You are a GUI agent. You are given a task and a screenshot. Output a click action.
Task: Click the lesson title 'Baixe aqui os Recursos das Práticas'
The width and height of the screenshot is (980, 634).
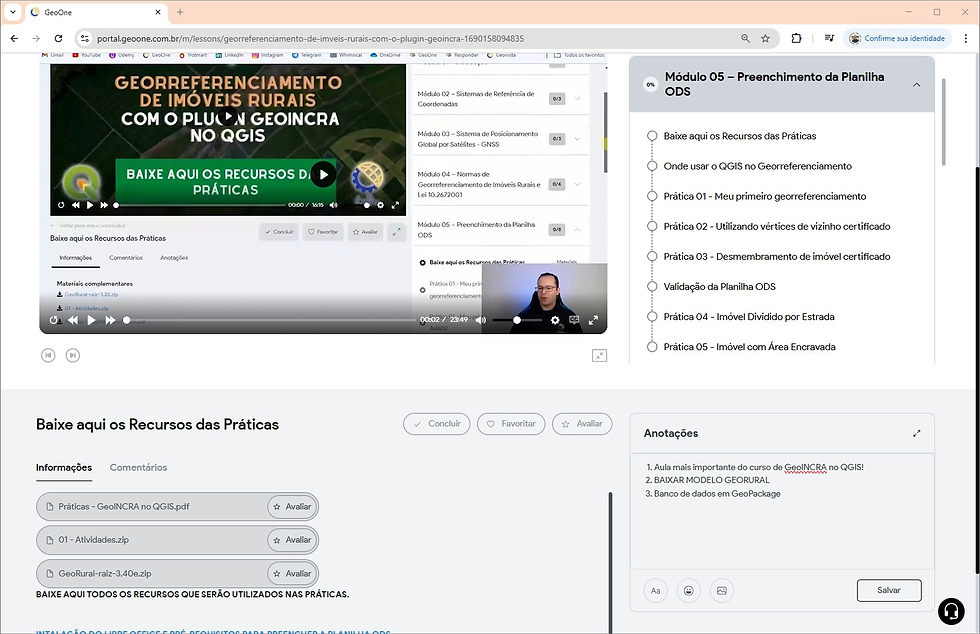[158, 425]
